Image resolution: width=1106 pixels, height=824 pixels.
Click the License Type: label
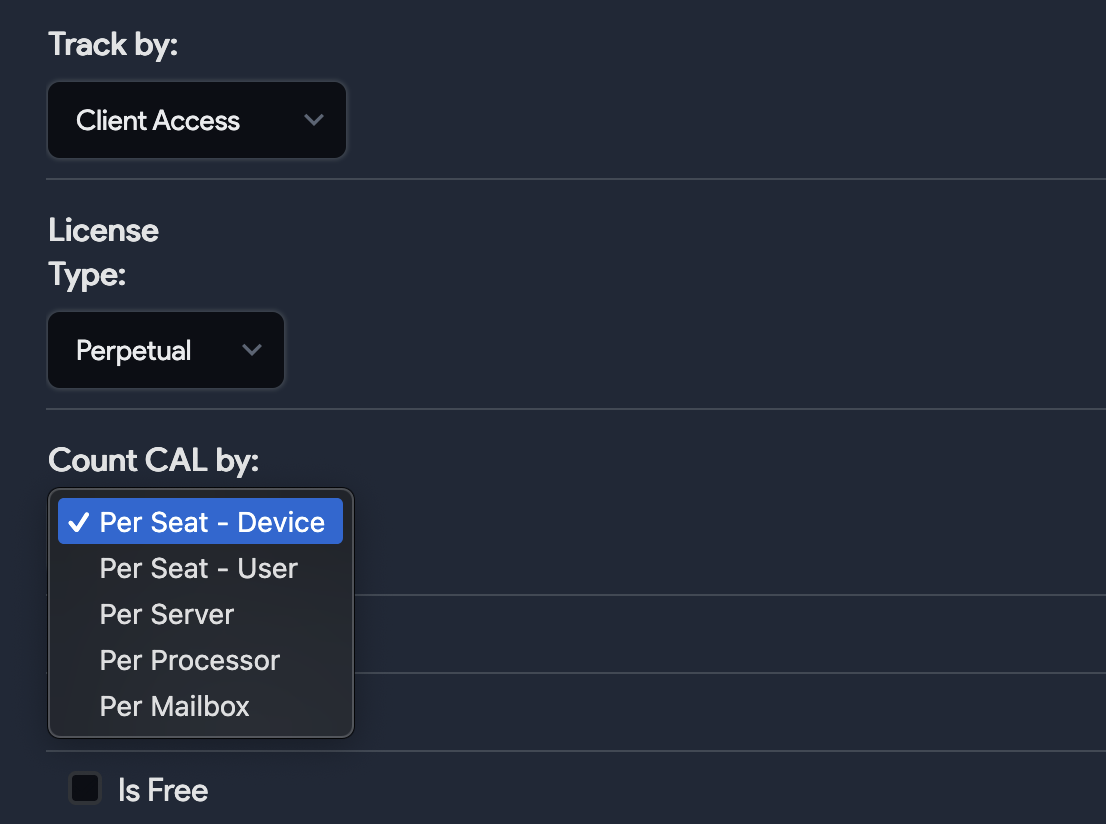[x=103, y=252]
